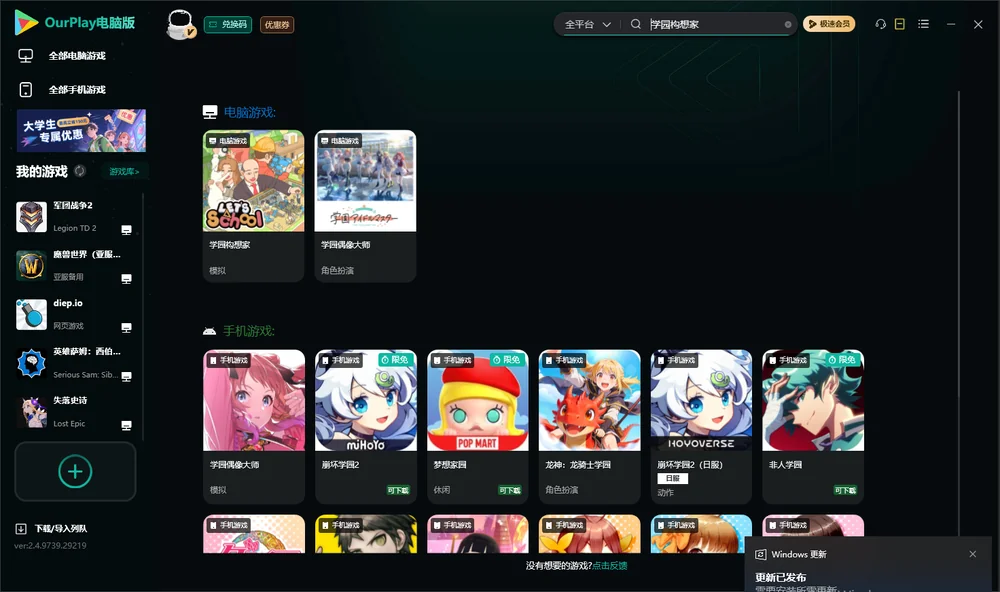Select 军团战争2 in my games list

75,217
